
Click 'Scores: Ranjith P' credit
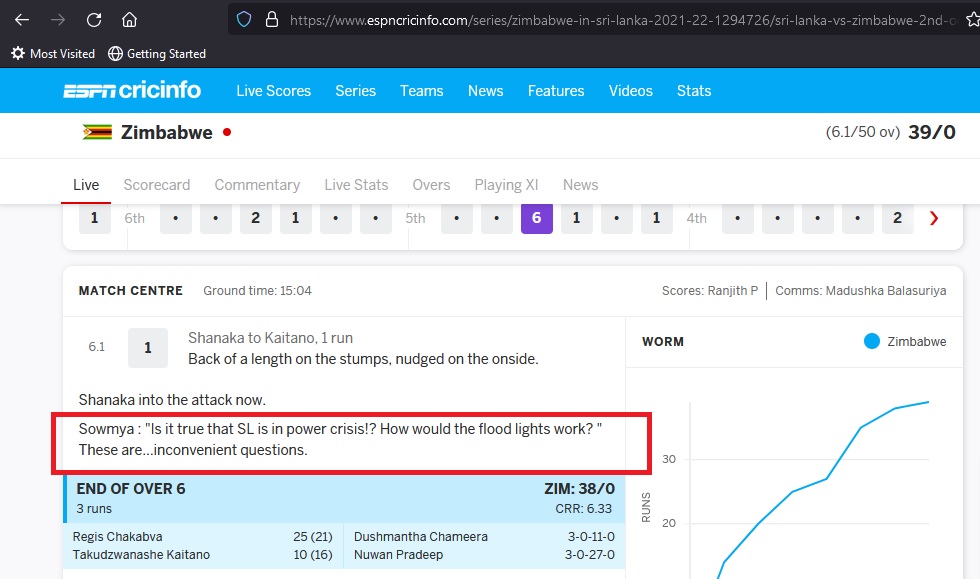click(709, 291)
